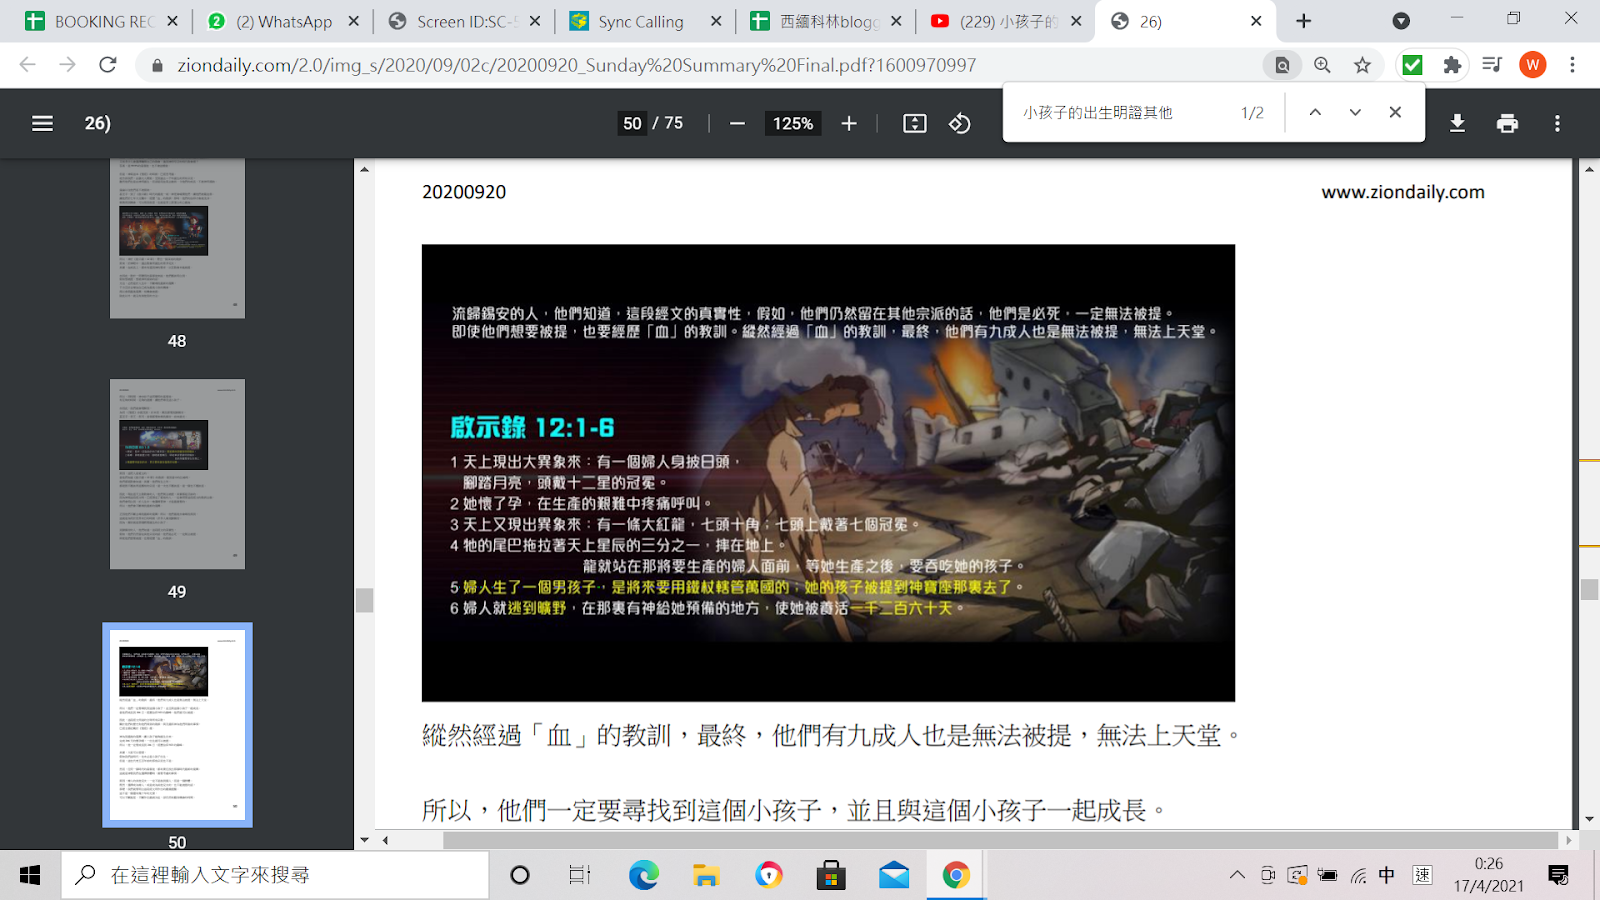Toggle the 中 input language indicator
Viewport: 1600px width, 900px height.
click(1387, 875)
